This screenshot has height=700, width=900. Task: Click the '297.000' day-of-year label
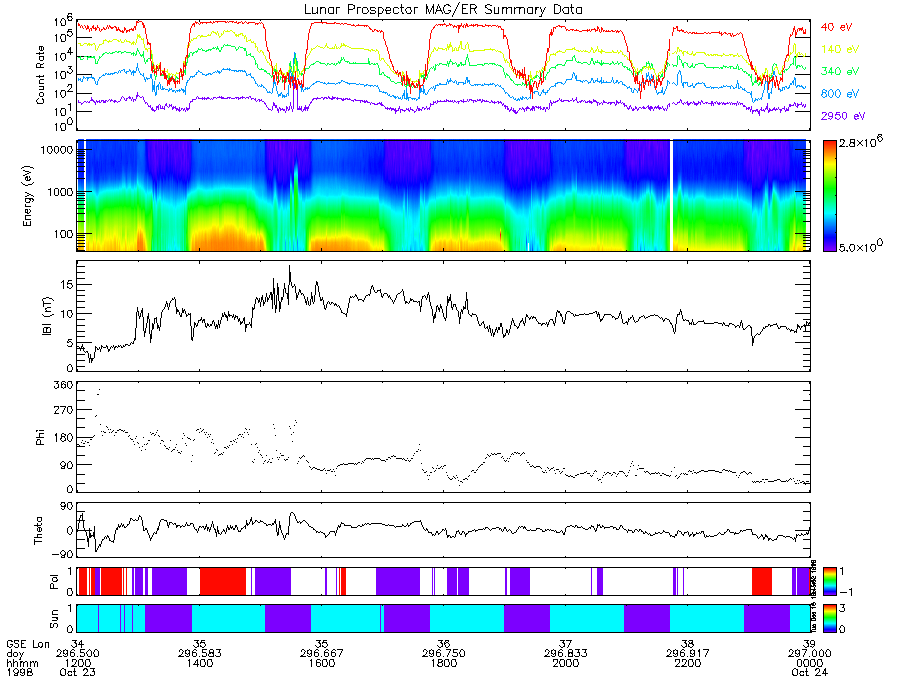[x=809, y=654]
